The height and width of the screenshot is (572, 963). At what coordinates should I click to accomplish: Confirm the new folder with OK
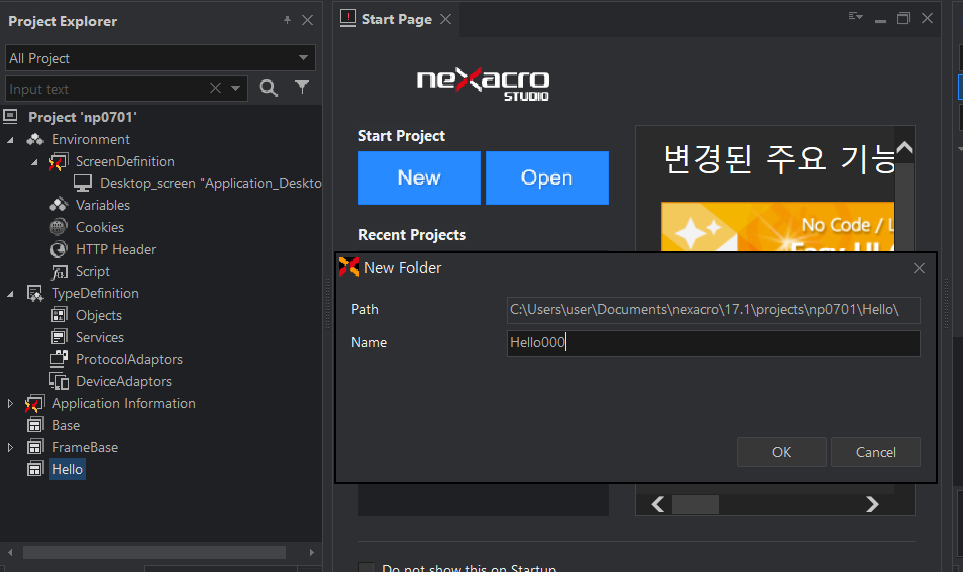pyautogui.click(x=782, y=452)
